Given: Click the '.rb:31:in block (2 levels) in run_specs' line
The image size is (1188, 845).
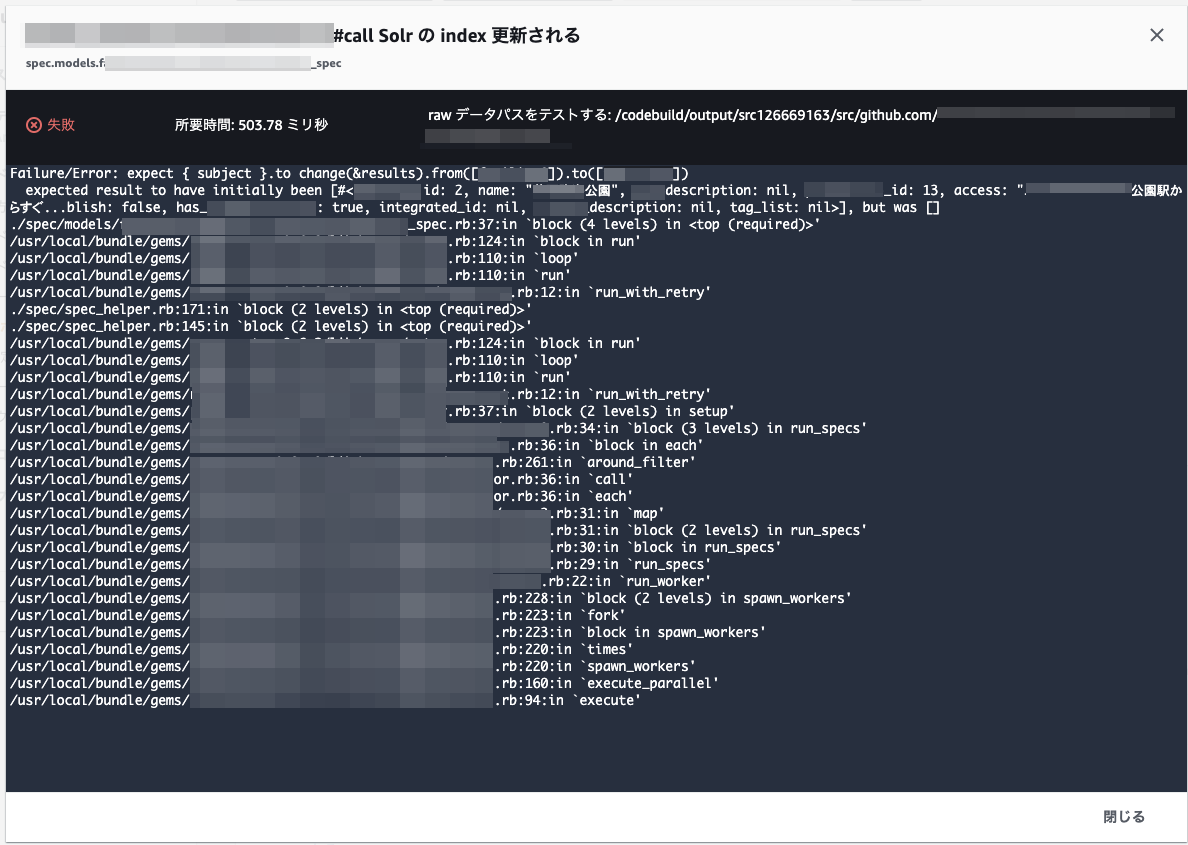Looking at the screenshot, I should click(439, 530).
